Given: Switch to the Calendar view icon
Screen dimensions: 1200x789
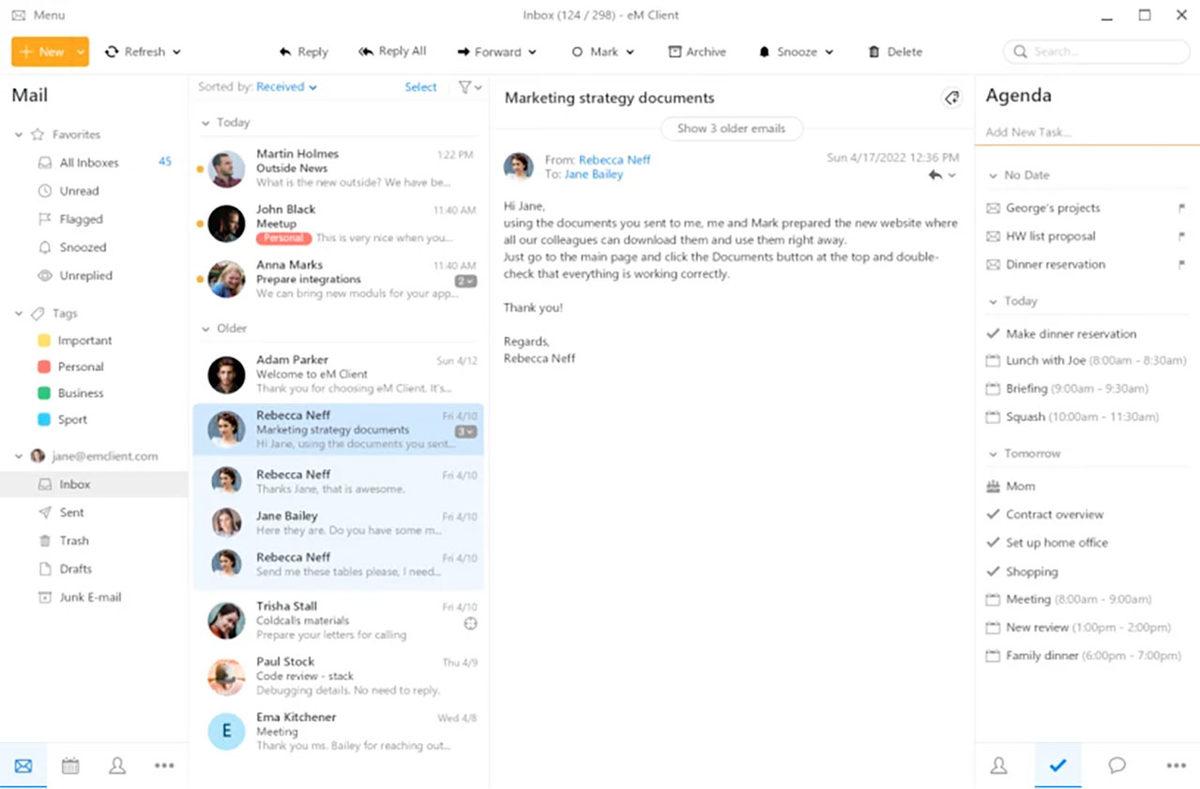Looking at the screenshot, I should 70,765.
